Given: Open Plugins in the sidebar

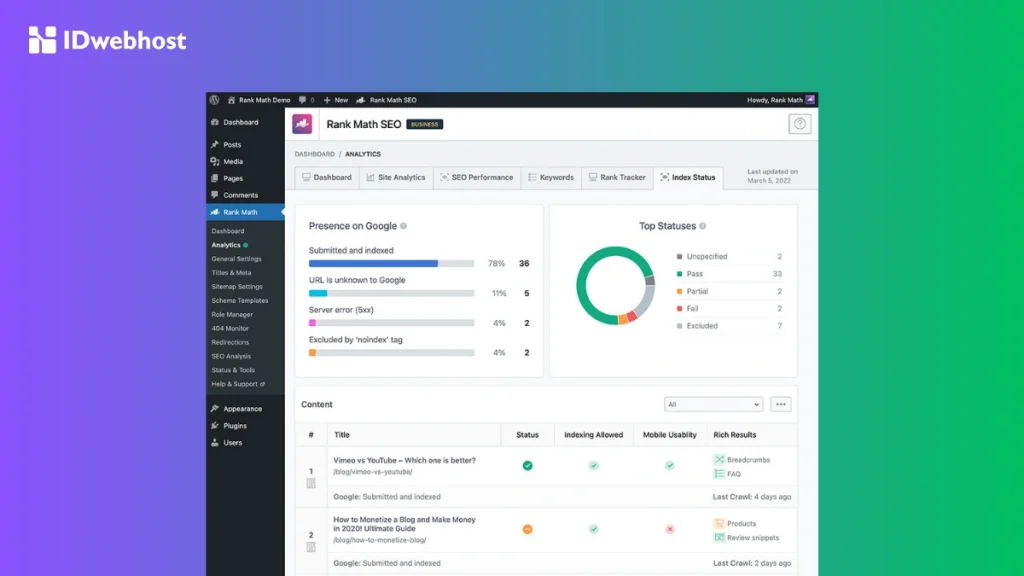Looking at the screenshot, I should pyautogui.click(x=246, y=426).
